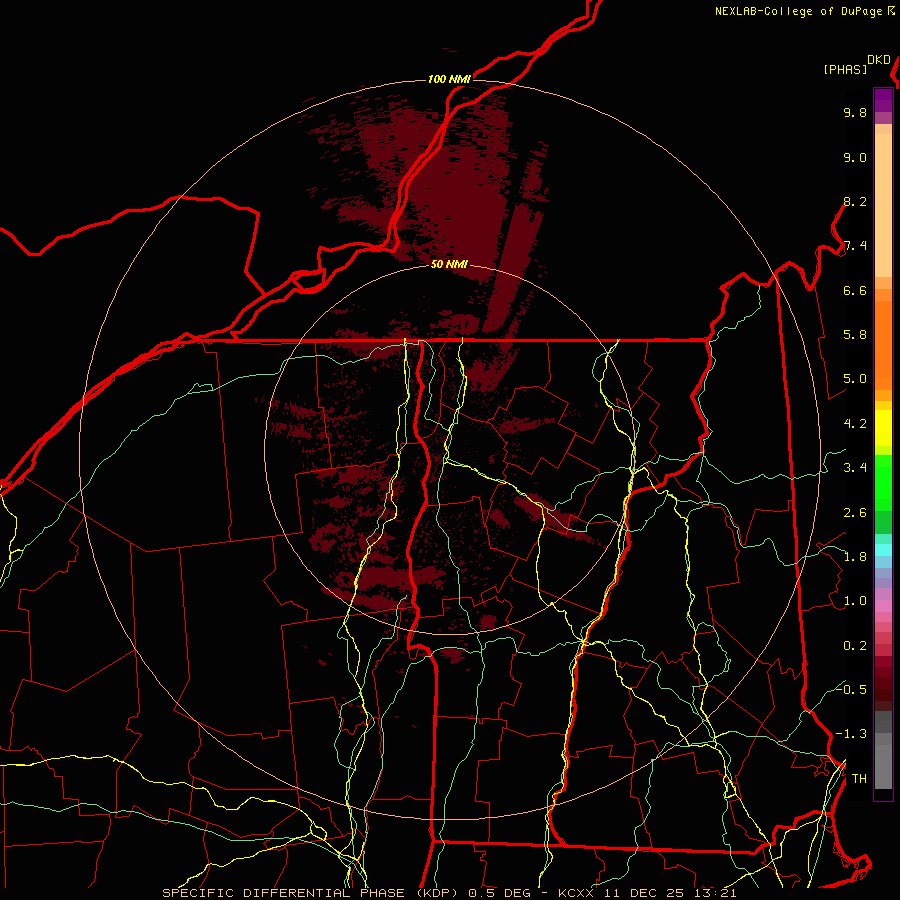
Task: Click the "[PHAS]" legend unit label
Action: pyautogui.click(x=845, y=69)
